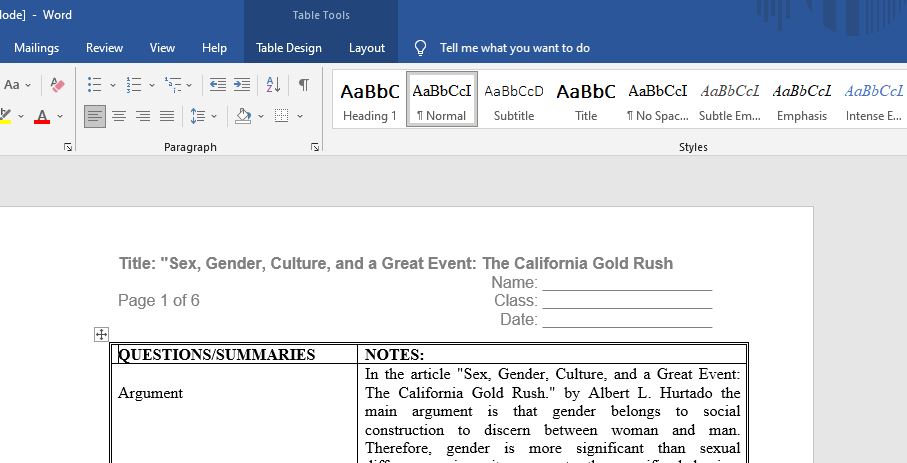907x463 pixels.
Task: Open the table Layout tab
Action: pos(367,48)
